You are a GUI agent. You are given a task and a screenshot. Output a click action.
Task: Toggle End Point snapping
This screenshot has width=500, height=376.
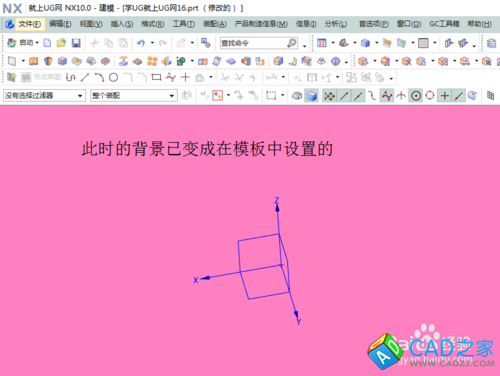pos(344,96)
